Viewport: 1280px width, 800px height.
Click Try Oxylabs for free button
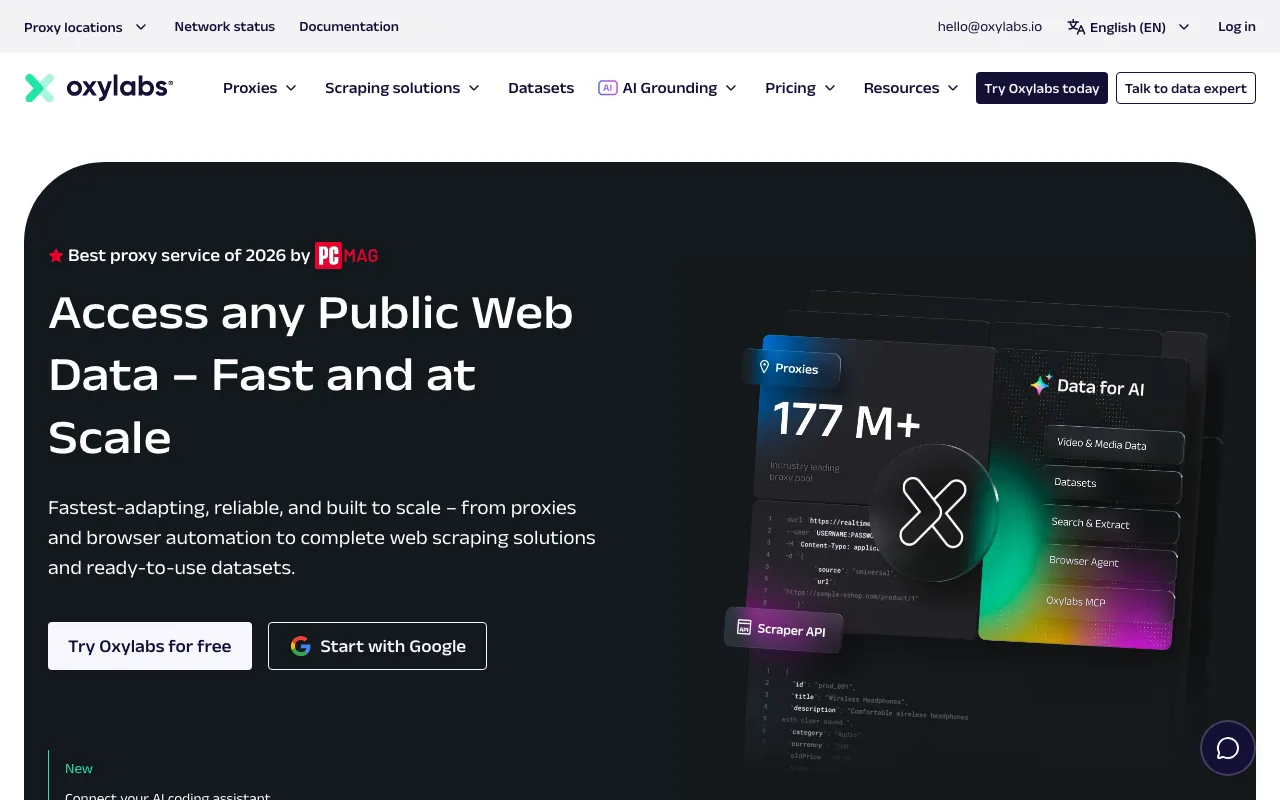[x=150, y=646]
